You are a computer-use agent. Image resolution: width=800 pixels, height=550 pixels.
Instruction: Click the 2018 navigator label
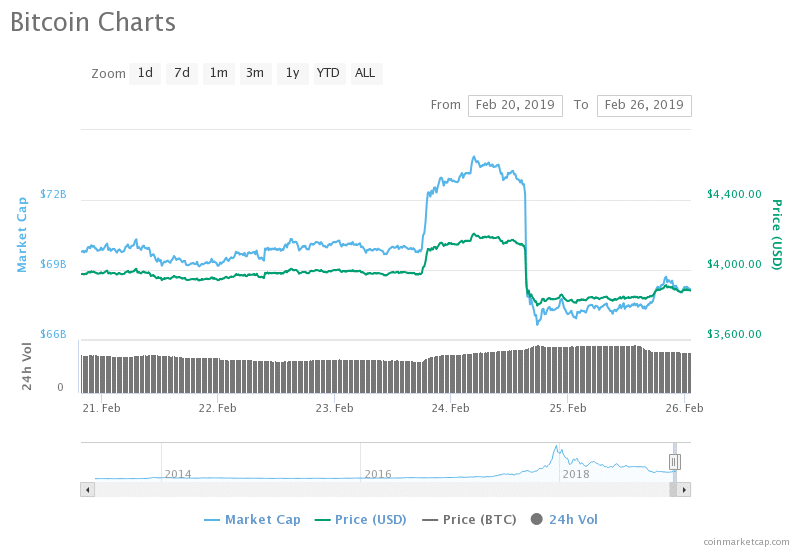576,474
